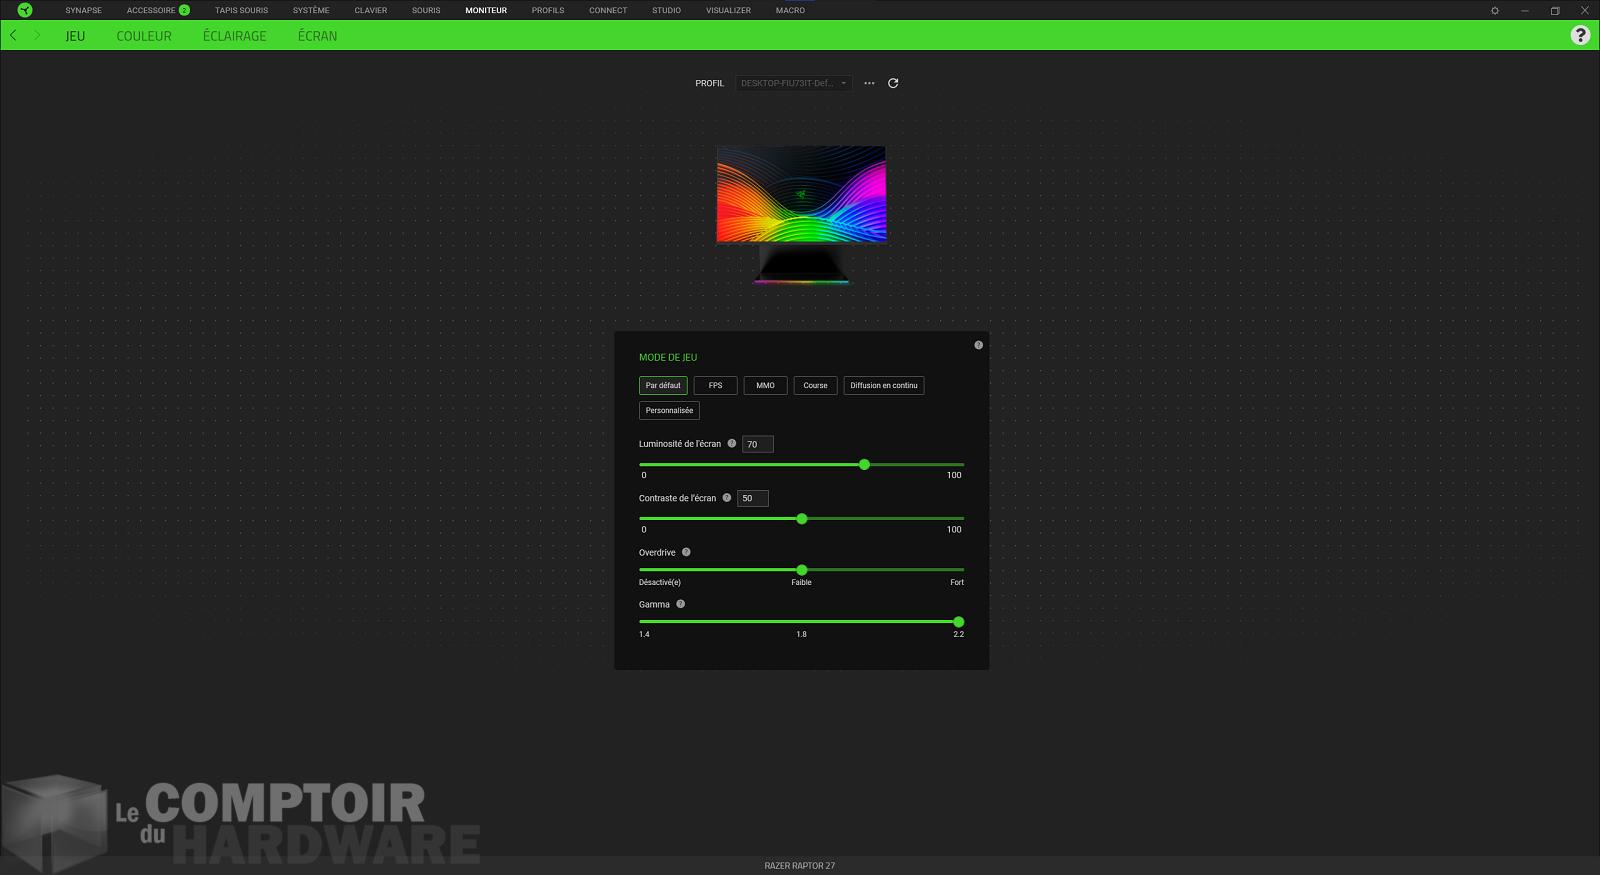This screenshot has height=875, width=1600.
Task: Select the Personnalisée game mode
Action: coord(669,410)
